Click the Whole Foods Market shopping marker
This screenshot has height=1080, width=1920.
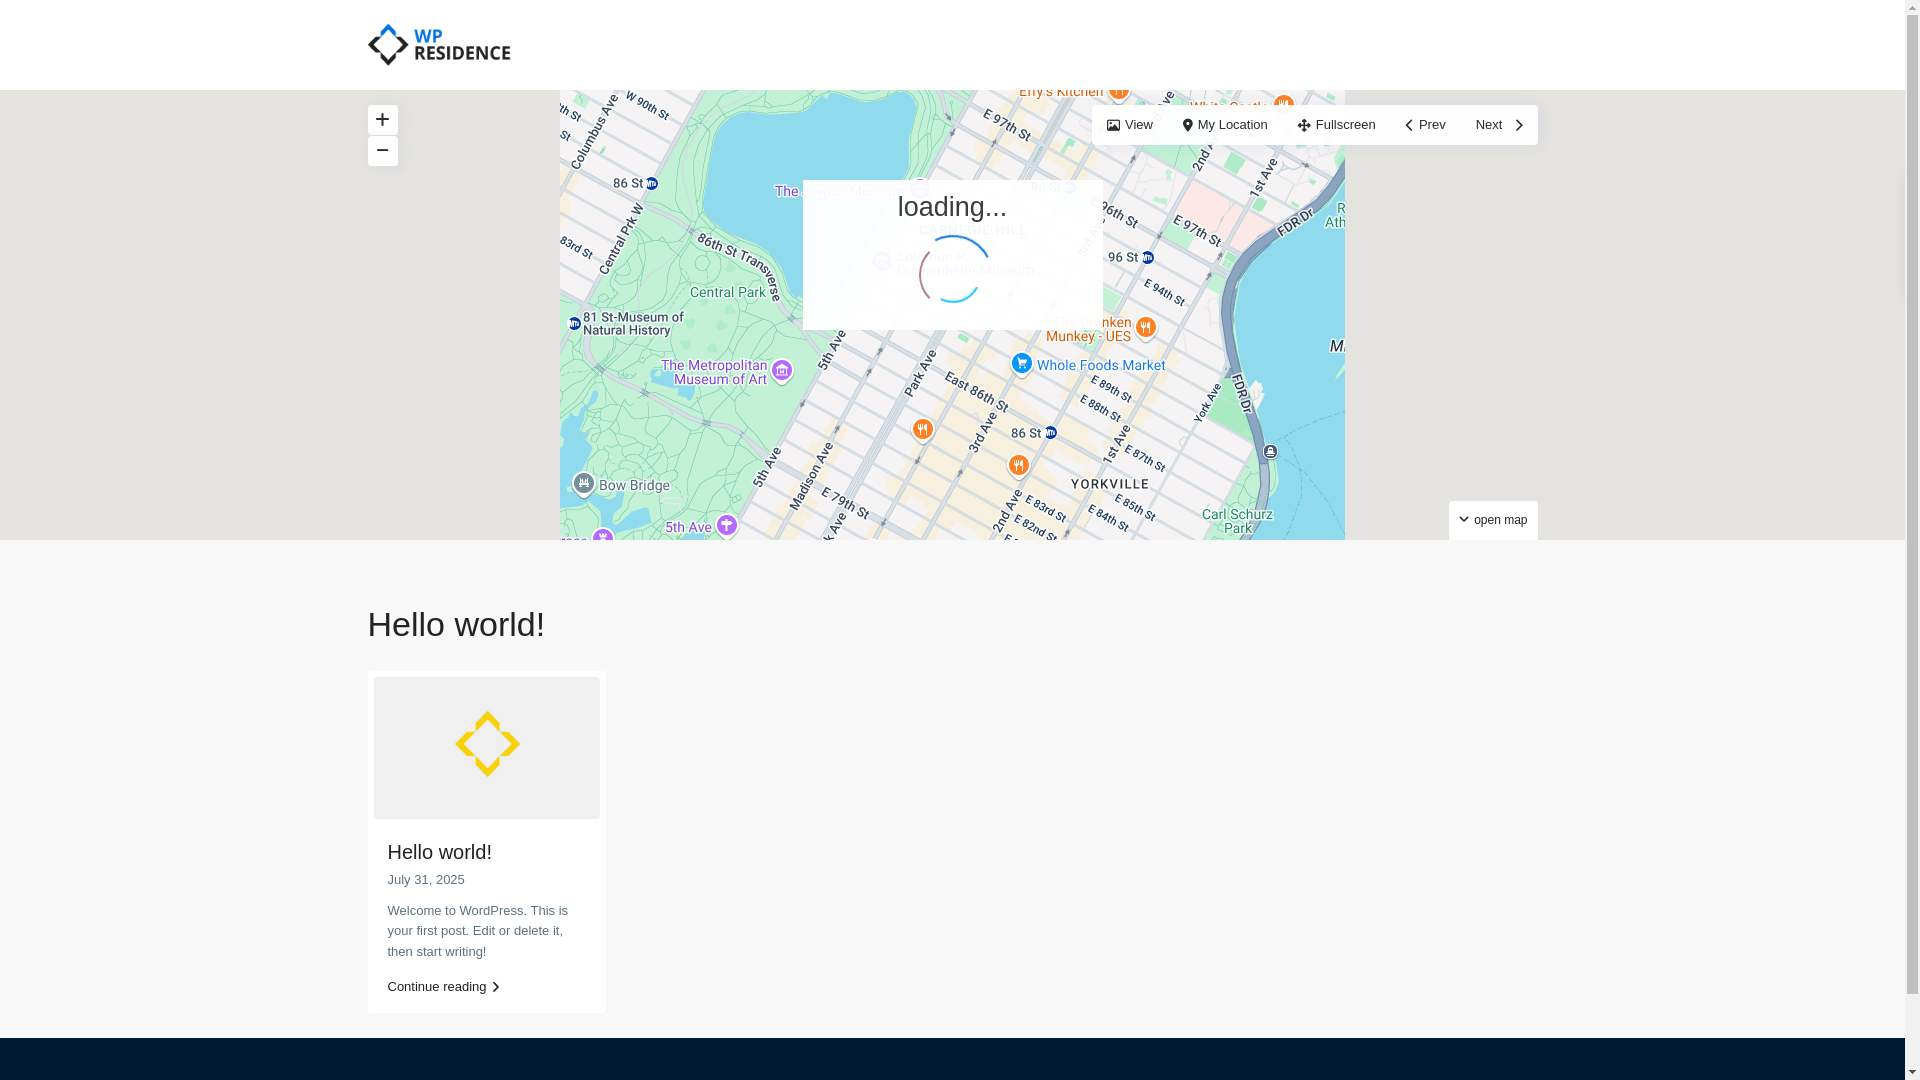click(x=1021, y=364)
